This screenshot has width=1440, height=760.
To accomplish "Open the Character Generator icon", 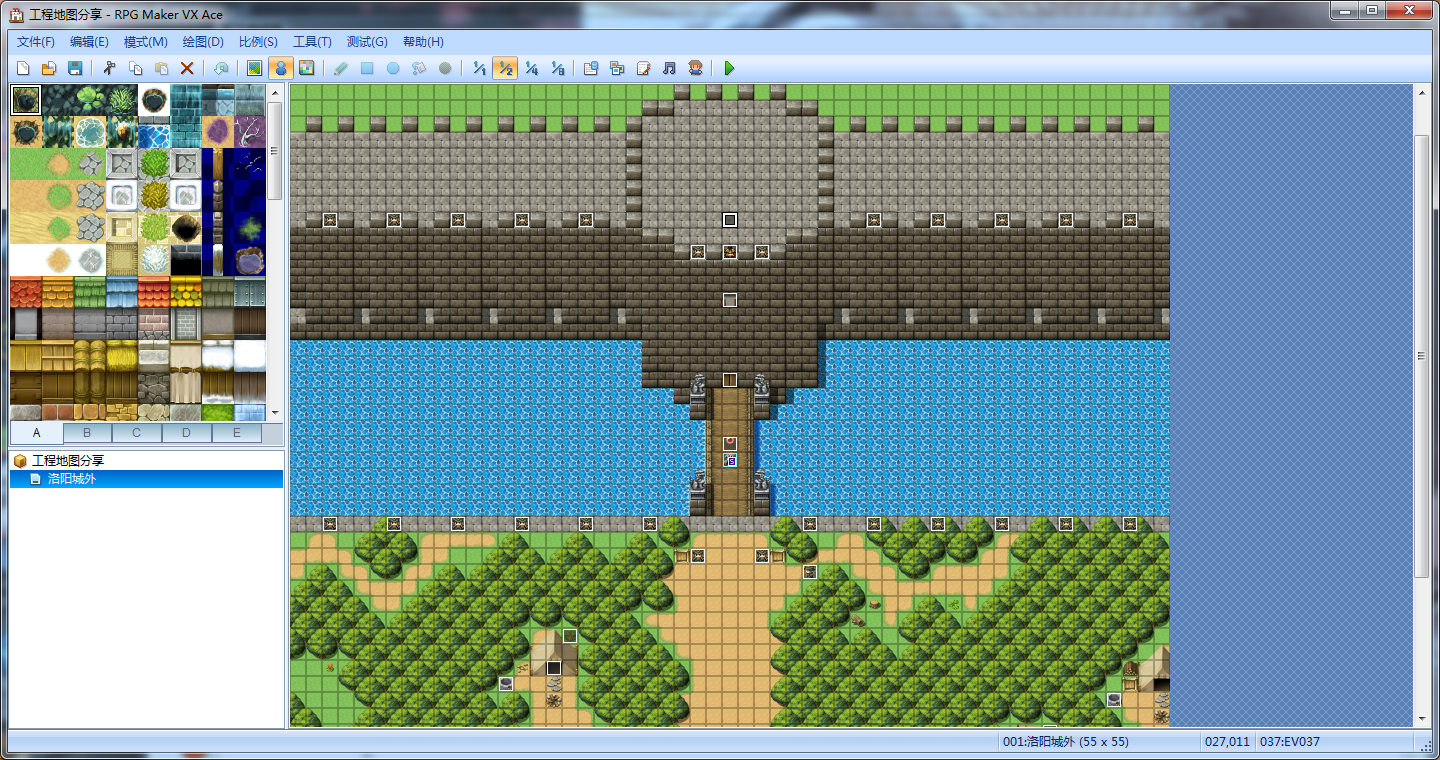I will 695,68.
